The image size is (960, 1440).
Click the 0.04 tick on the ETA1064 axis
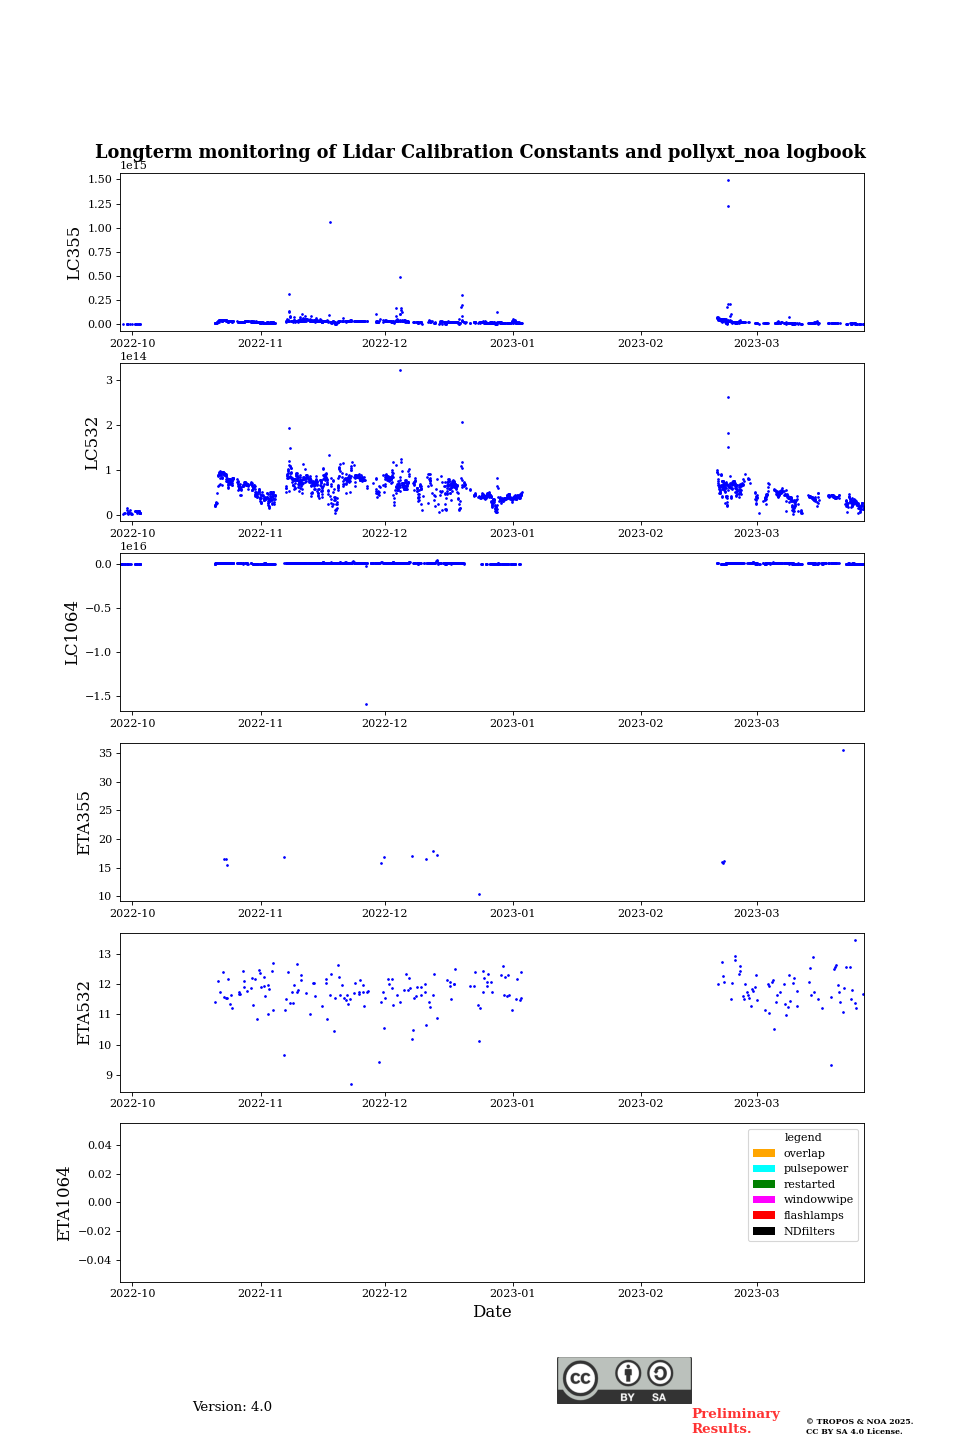pos(99,1145)
